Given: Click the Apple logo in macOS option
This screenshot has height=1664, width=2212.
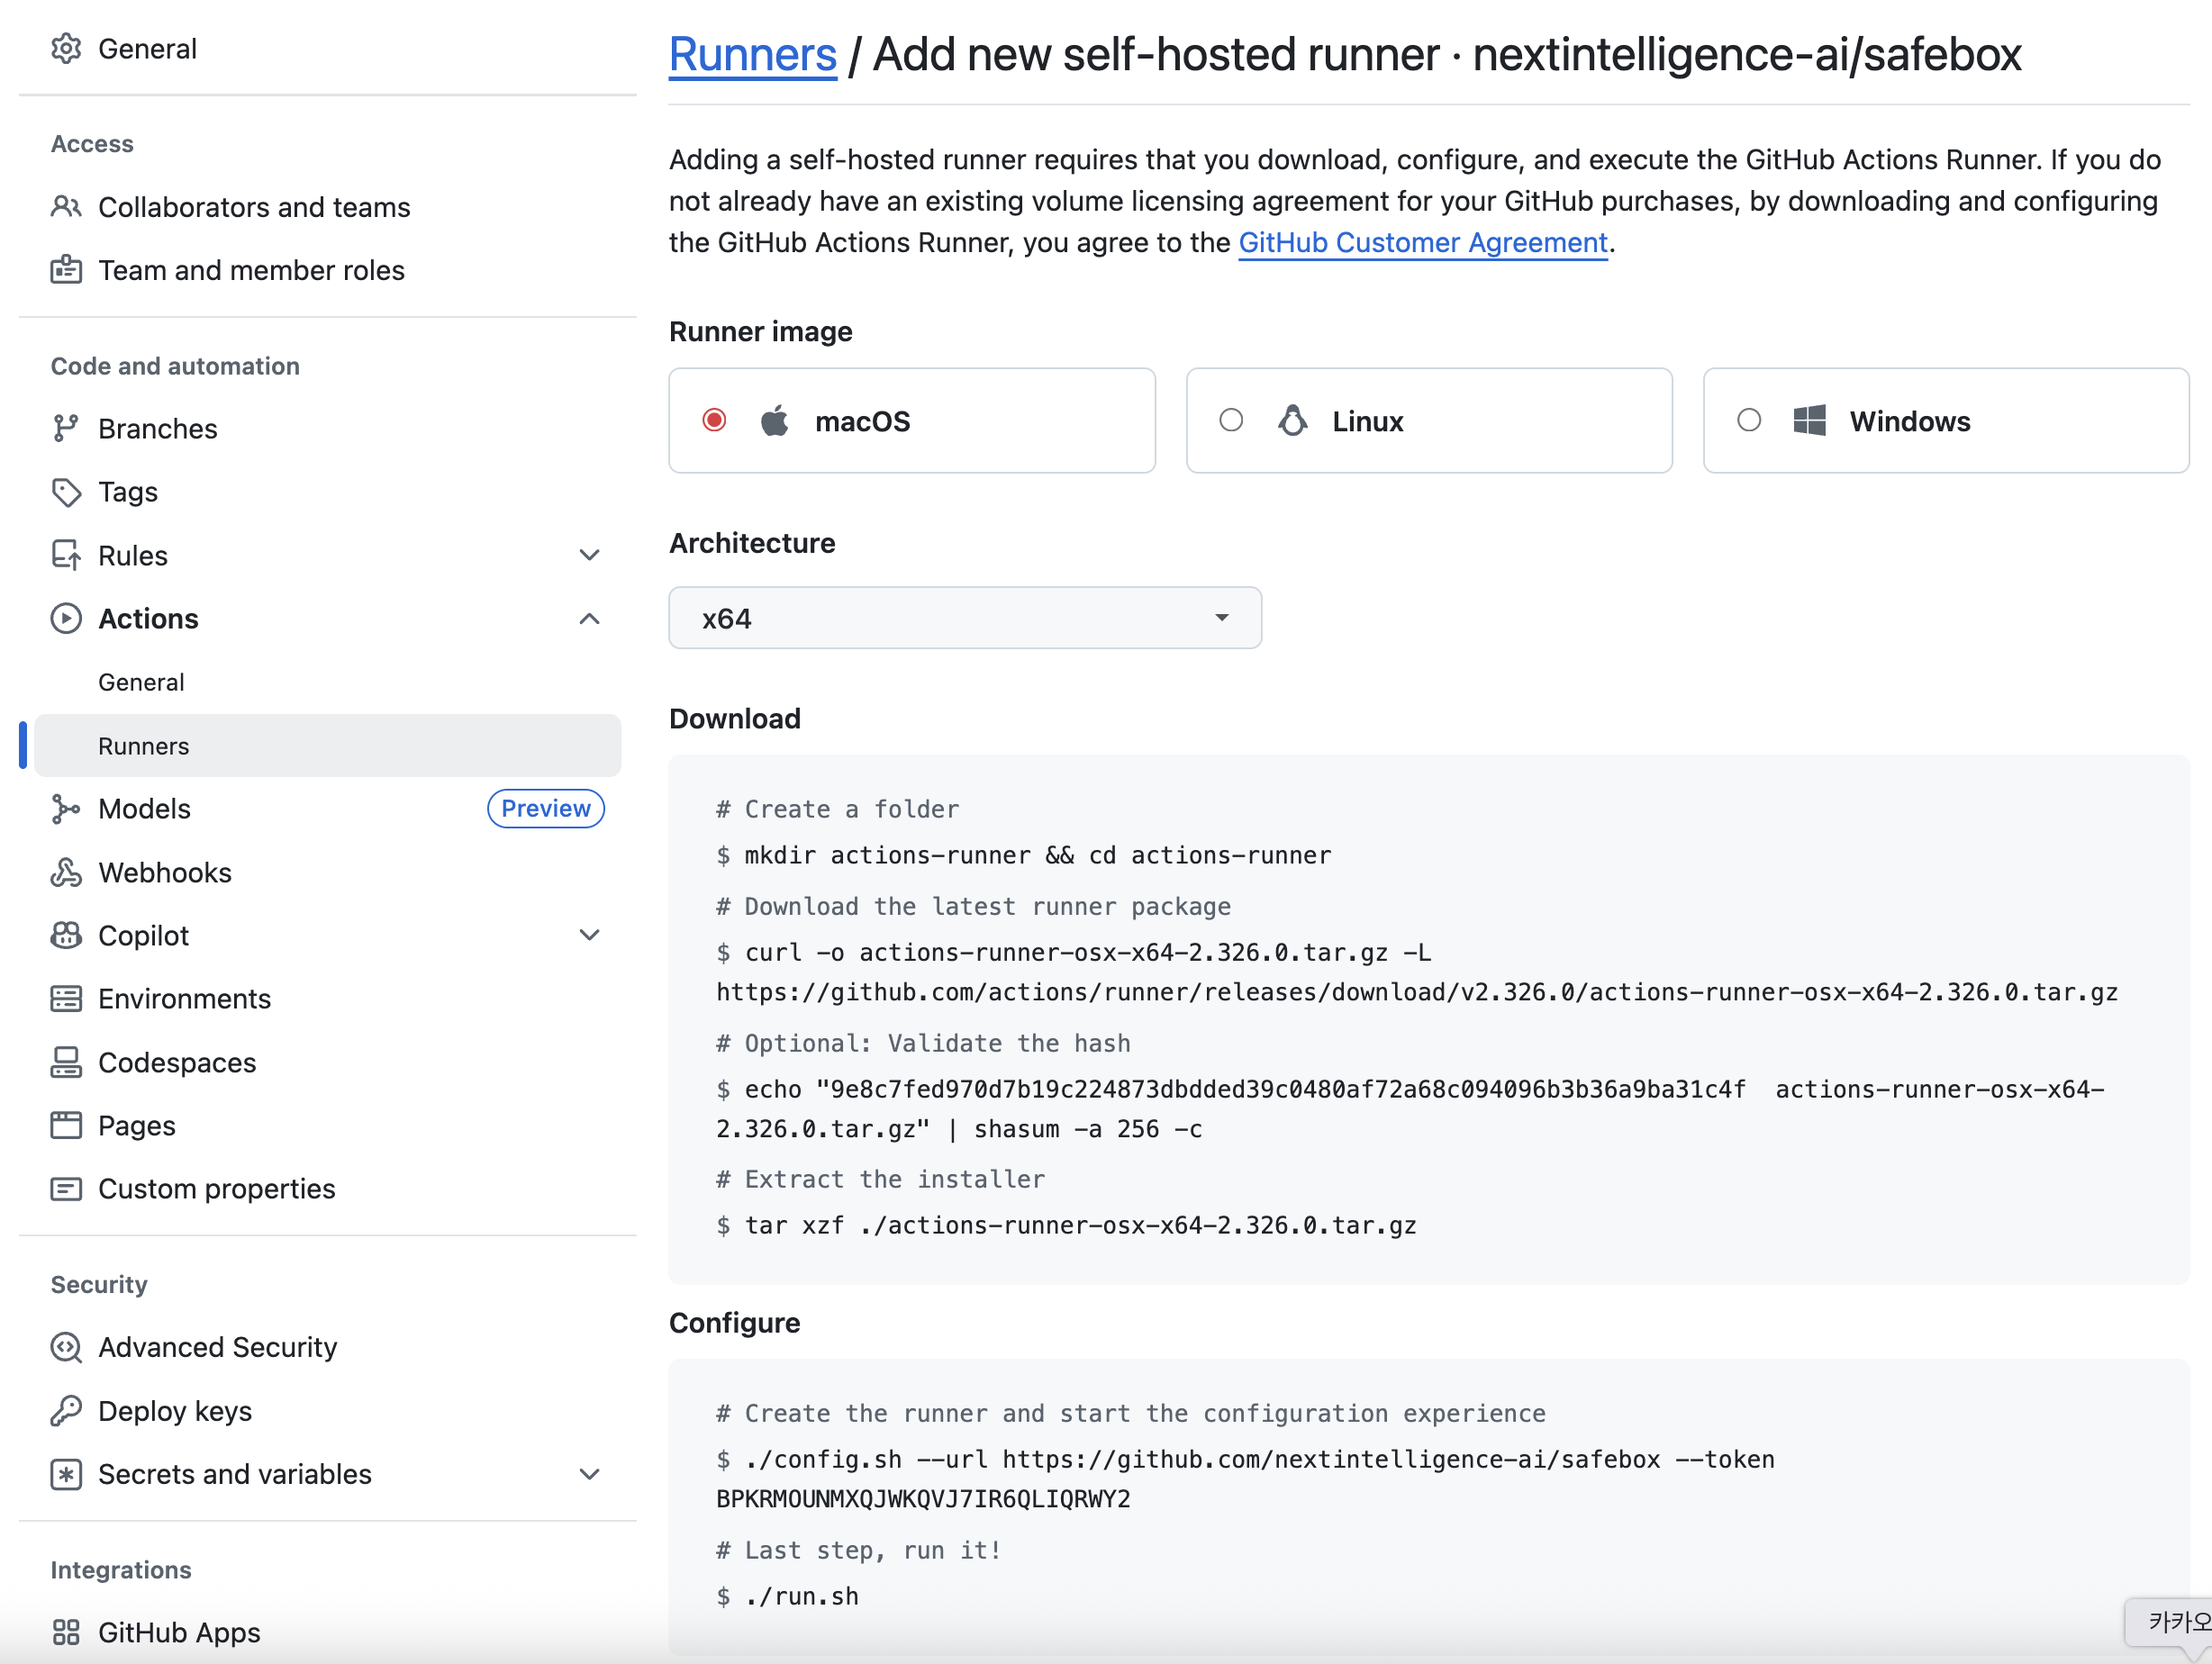Looking at the screenshot, I should [x=775, y=420].
